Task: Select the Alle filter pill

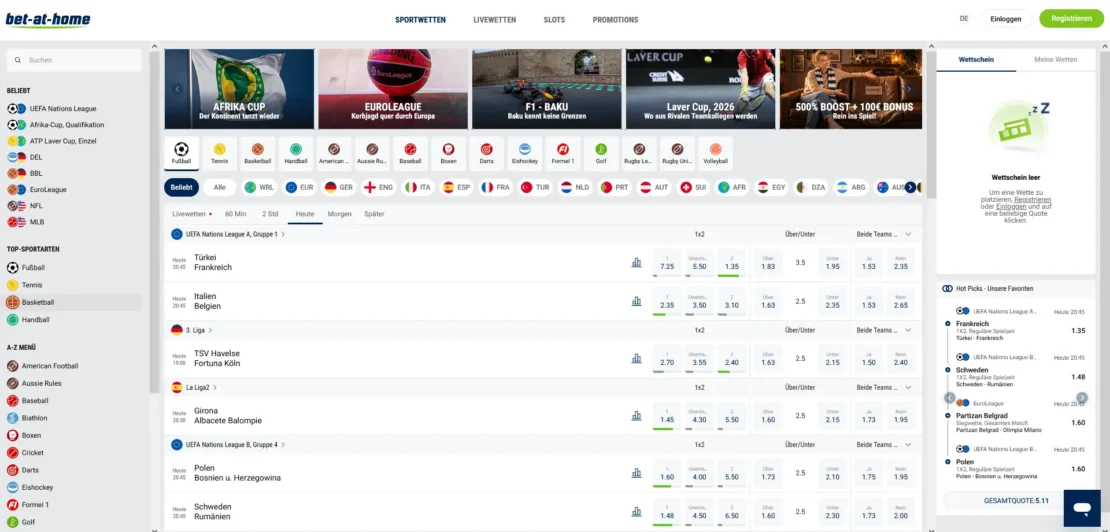Action: [x=219, y=187]
